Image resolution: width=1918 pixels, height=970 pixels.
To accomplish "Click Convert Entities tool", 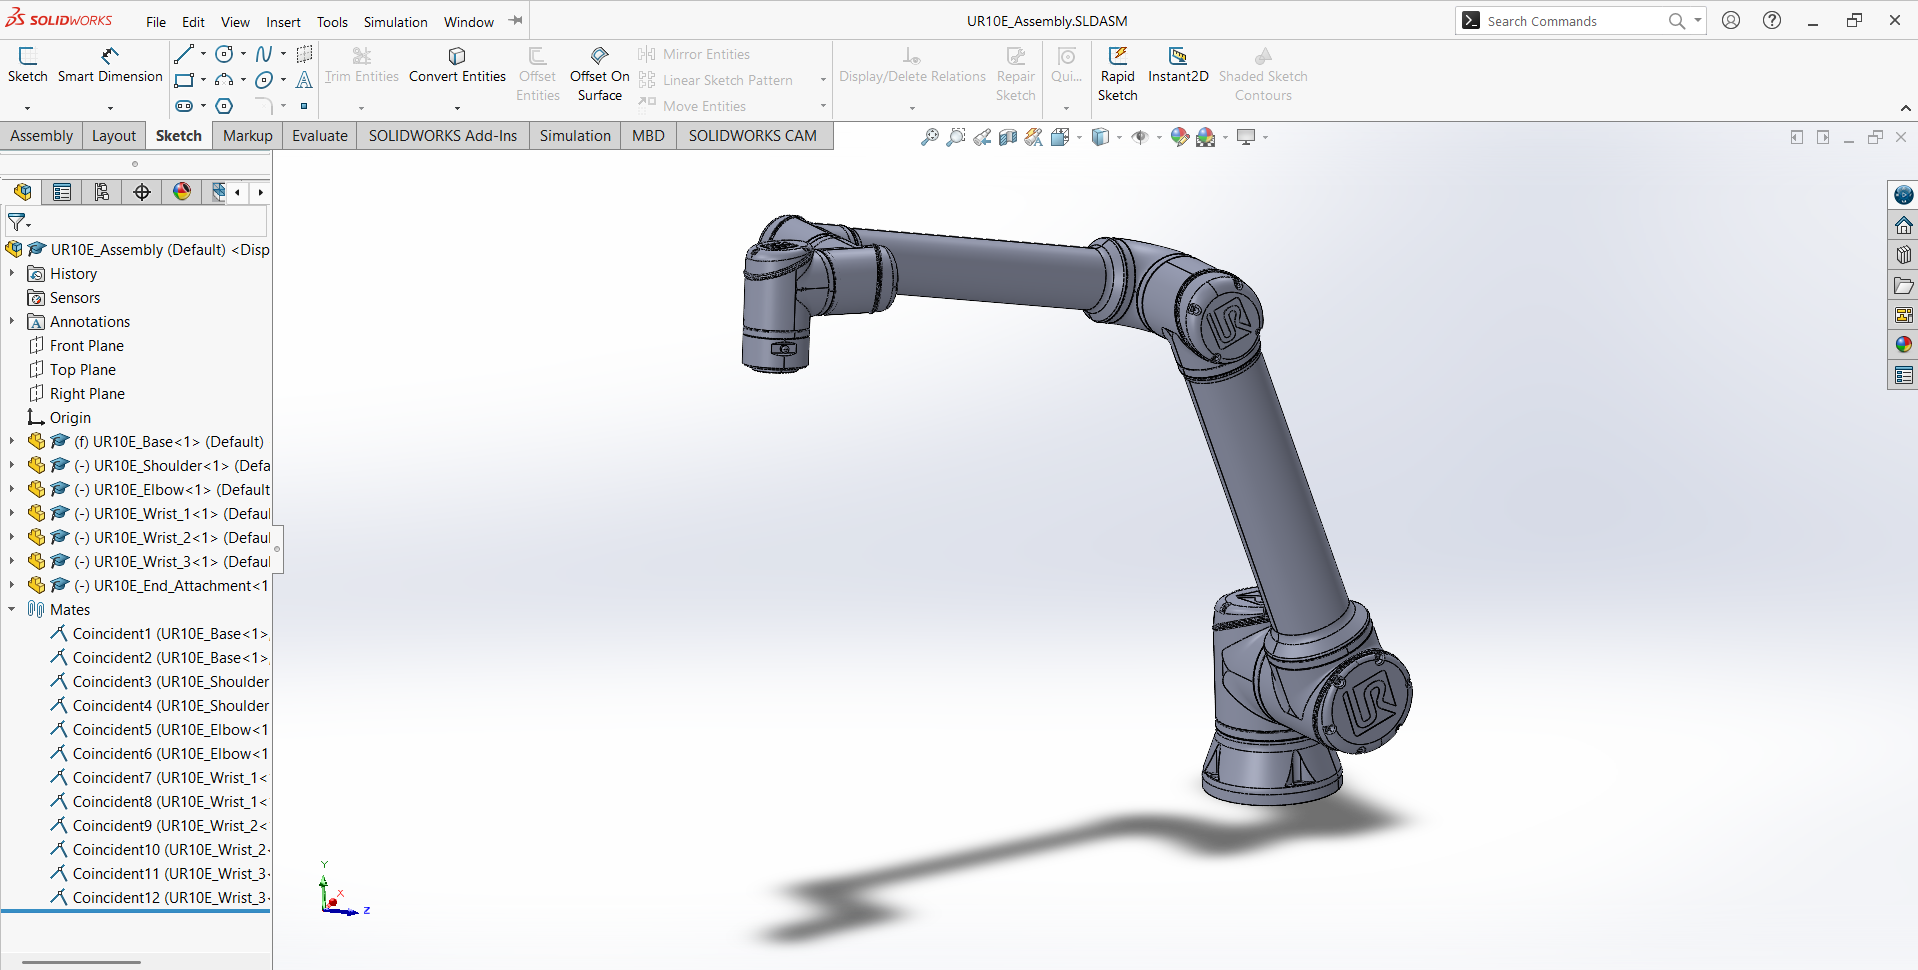I will [457, 65].
